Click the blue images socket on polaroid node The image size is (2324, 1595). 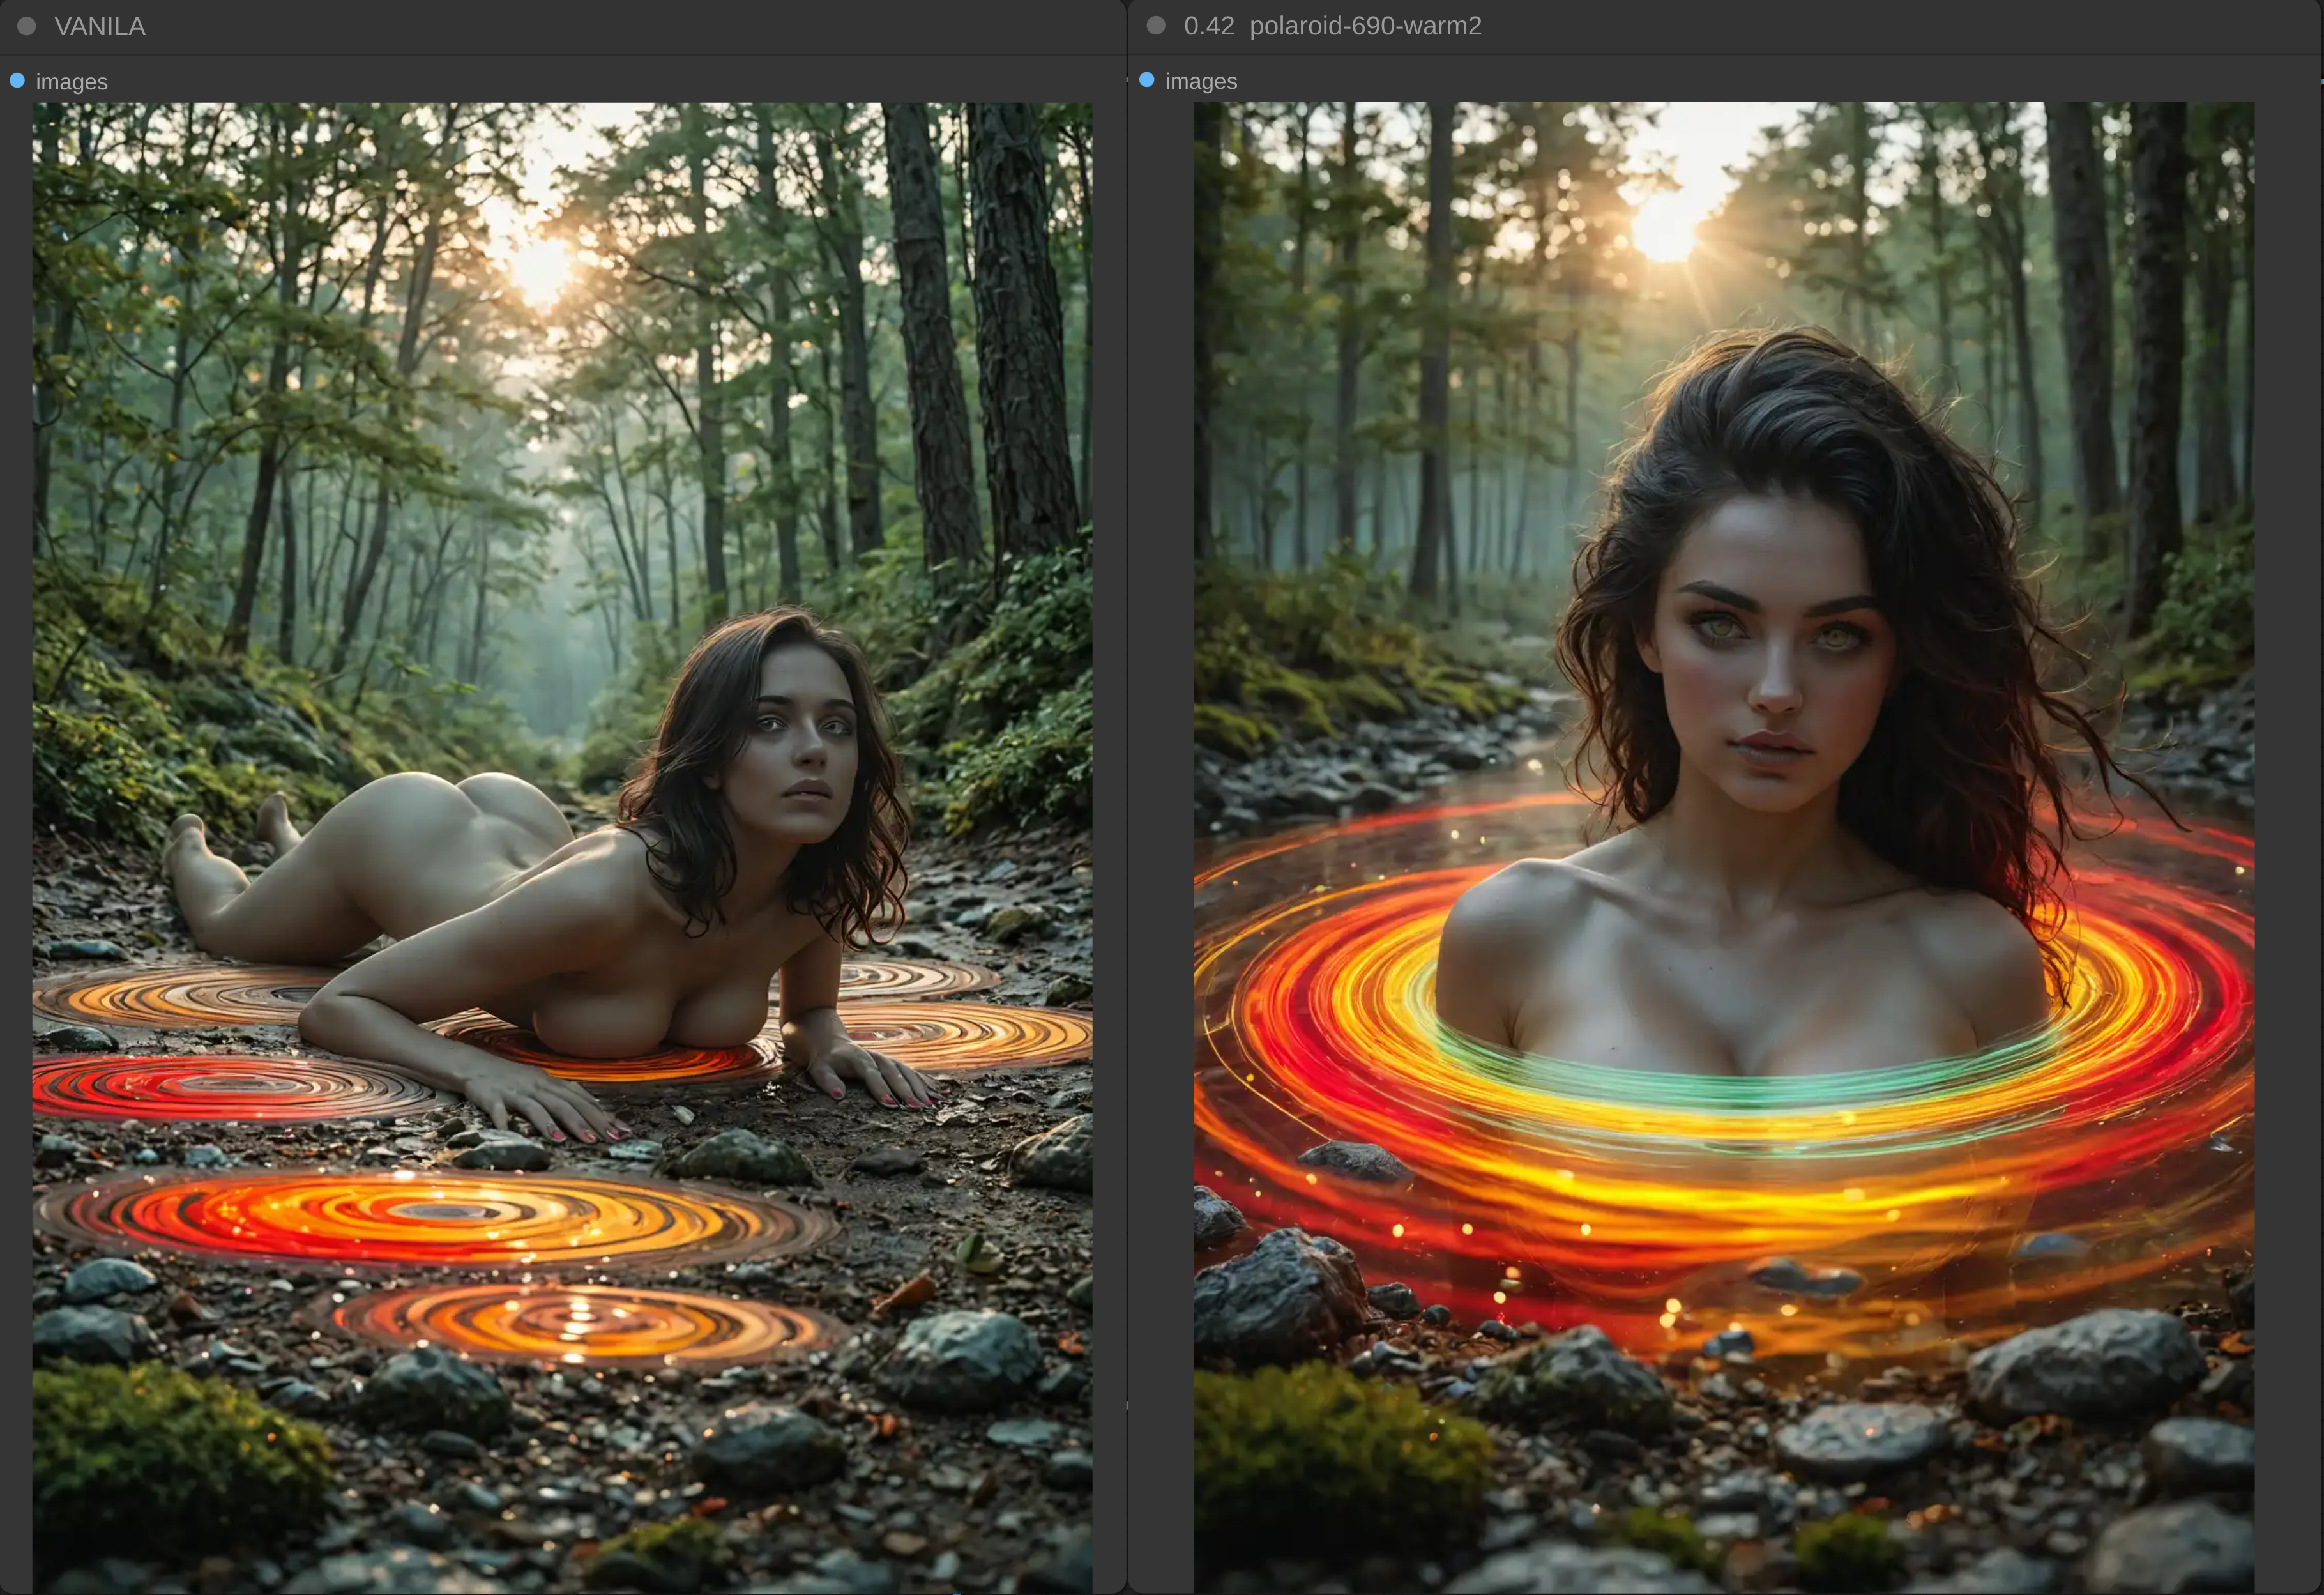[x=1147, y=80]
